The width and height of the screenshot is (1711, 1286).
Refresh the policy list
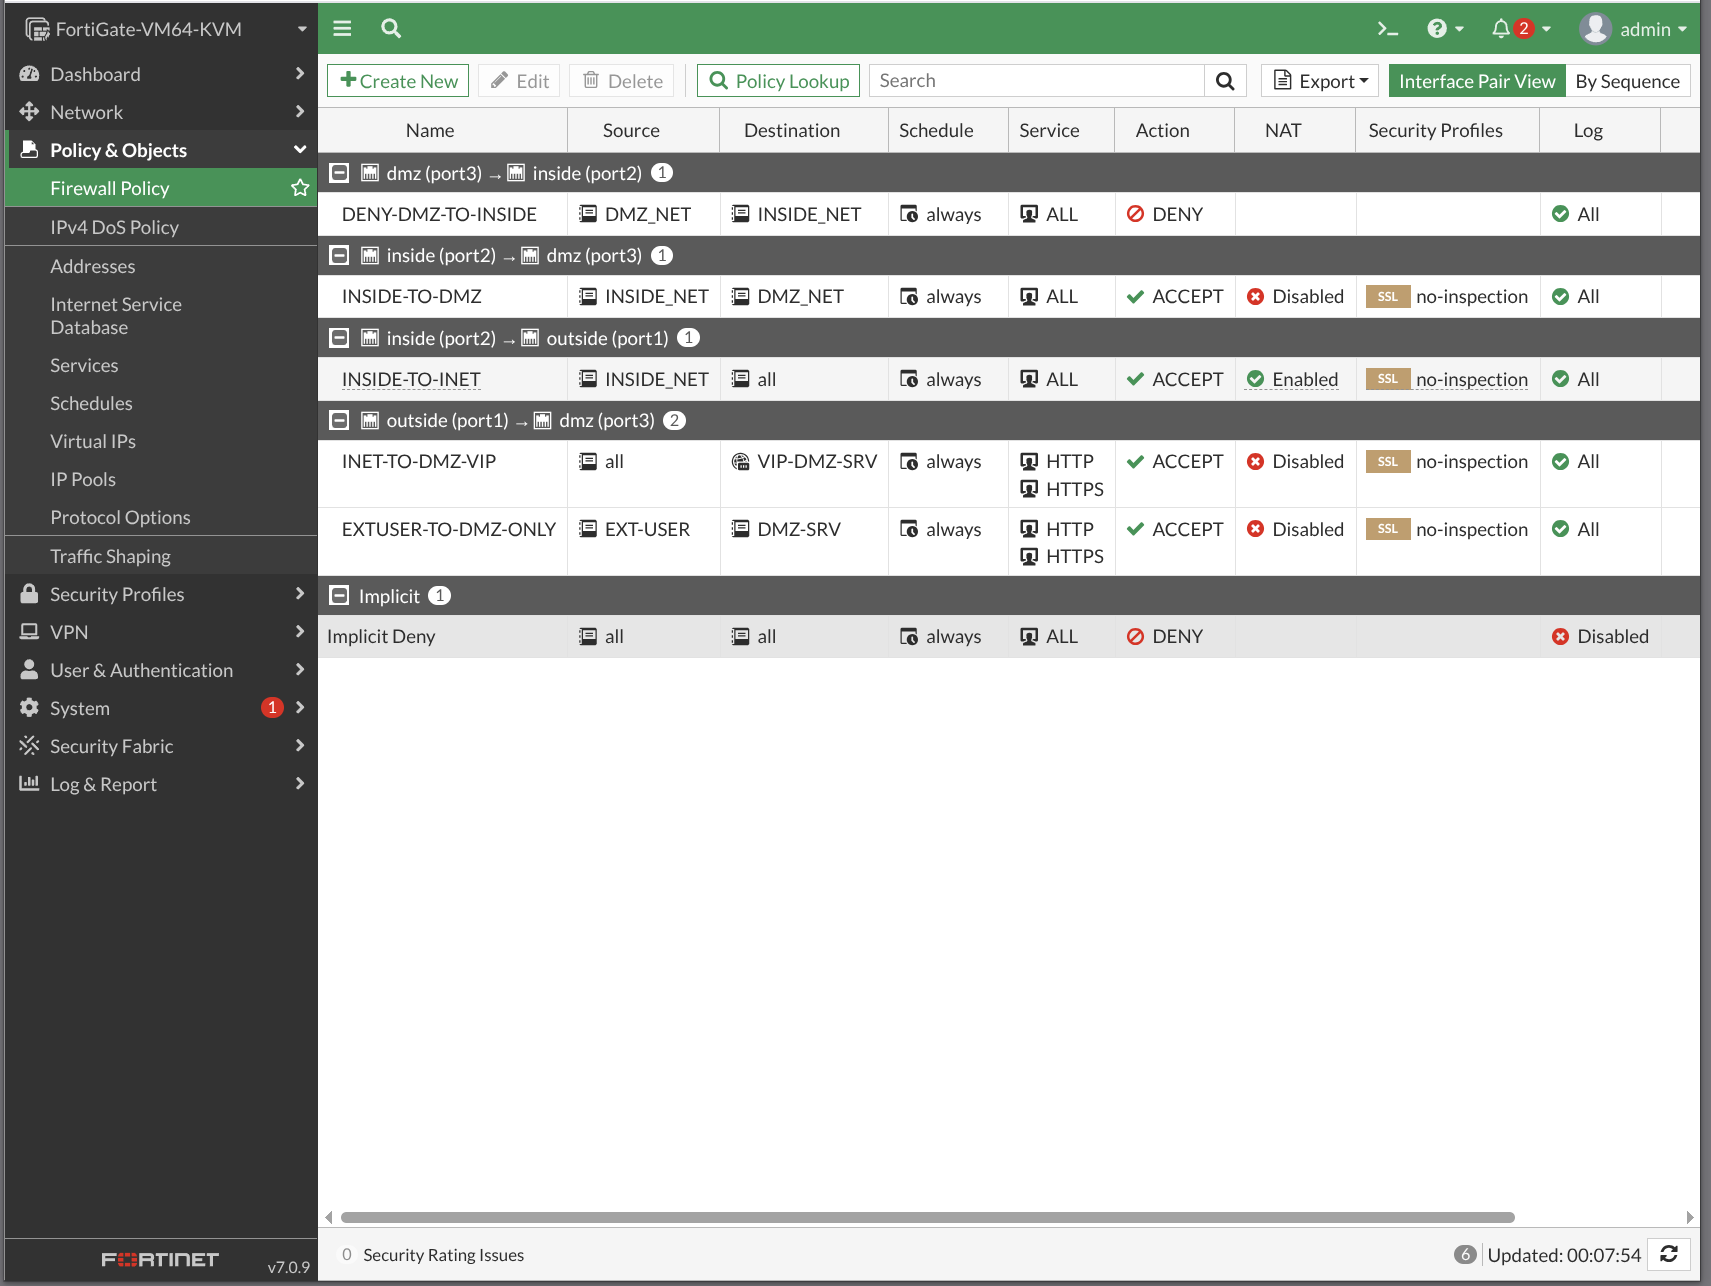[x=1669, y=1254]
